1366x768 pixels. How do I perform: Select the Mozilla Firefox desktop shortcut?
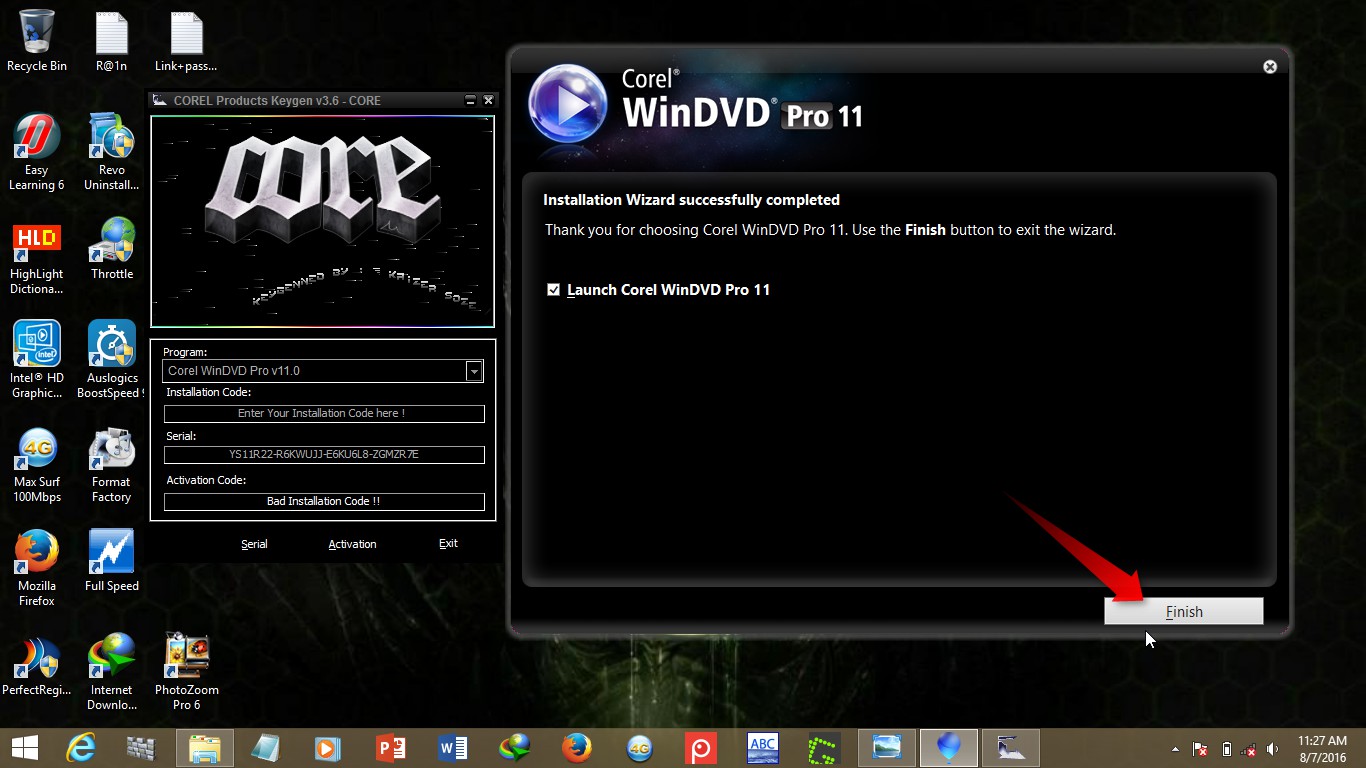[37, 568]
